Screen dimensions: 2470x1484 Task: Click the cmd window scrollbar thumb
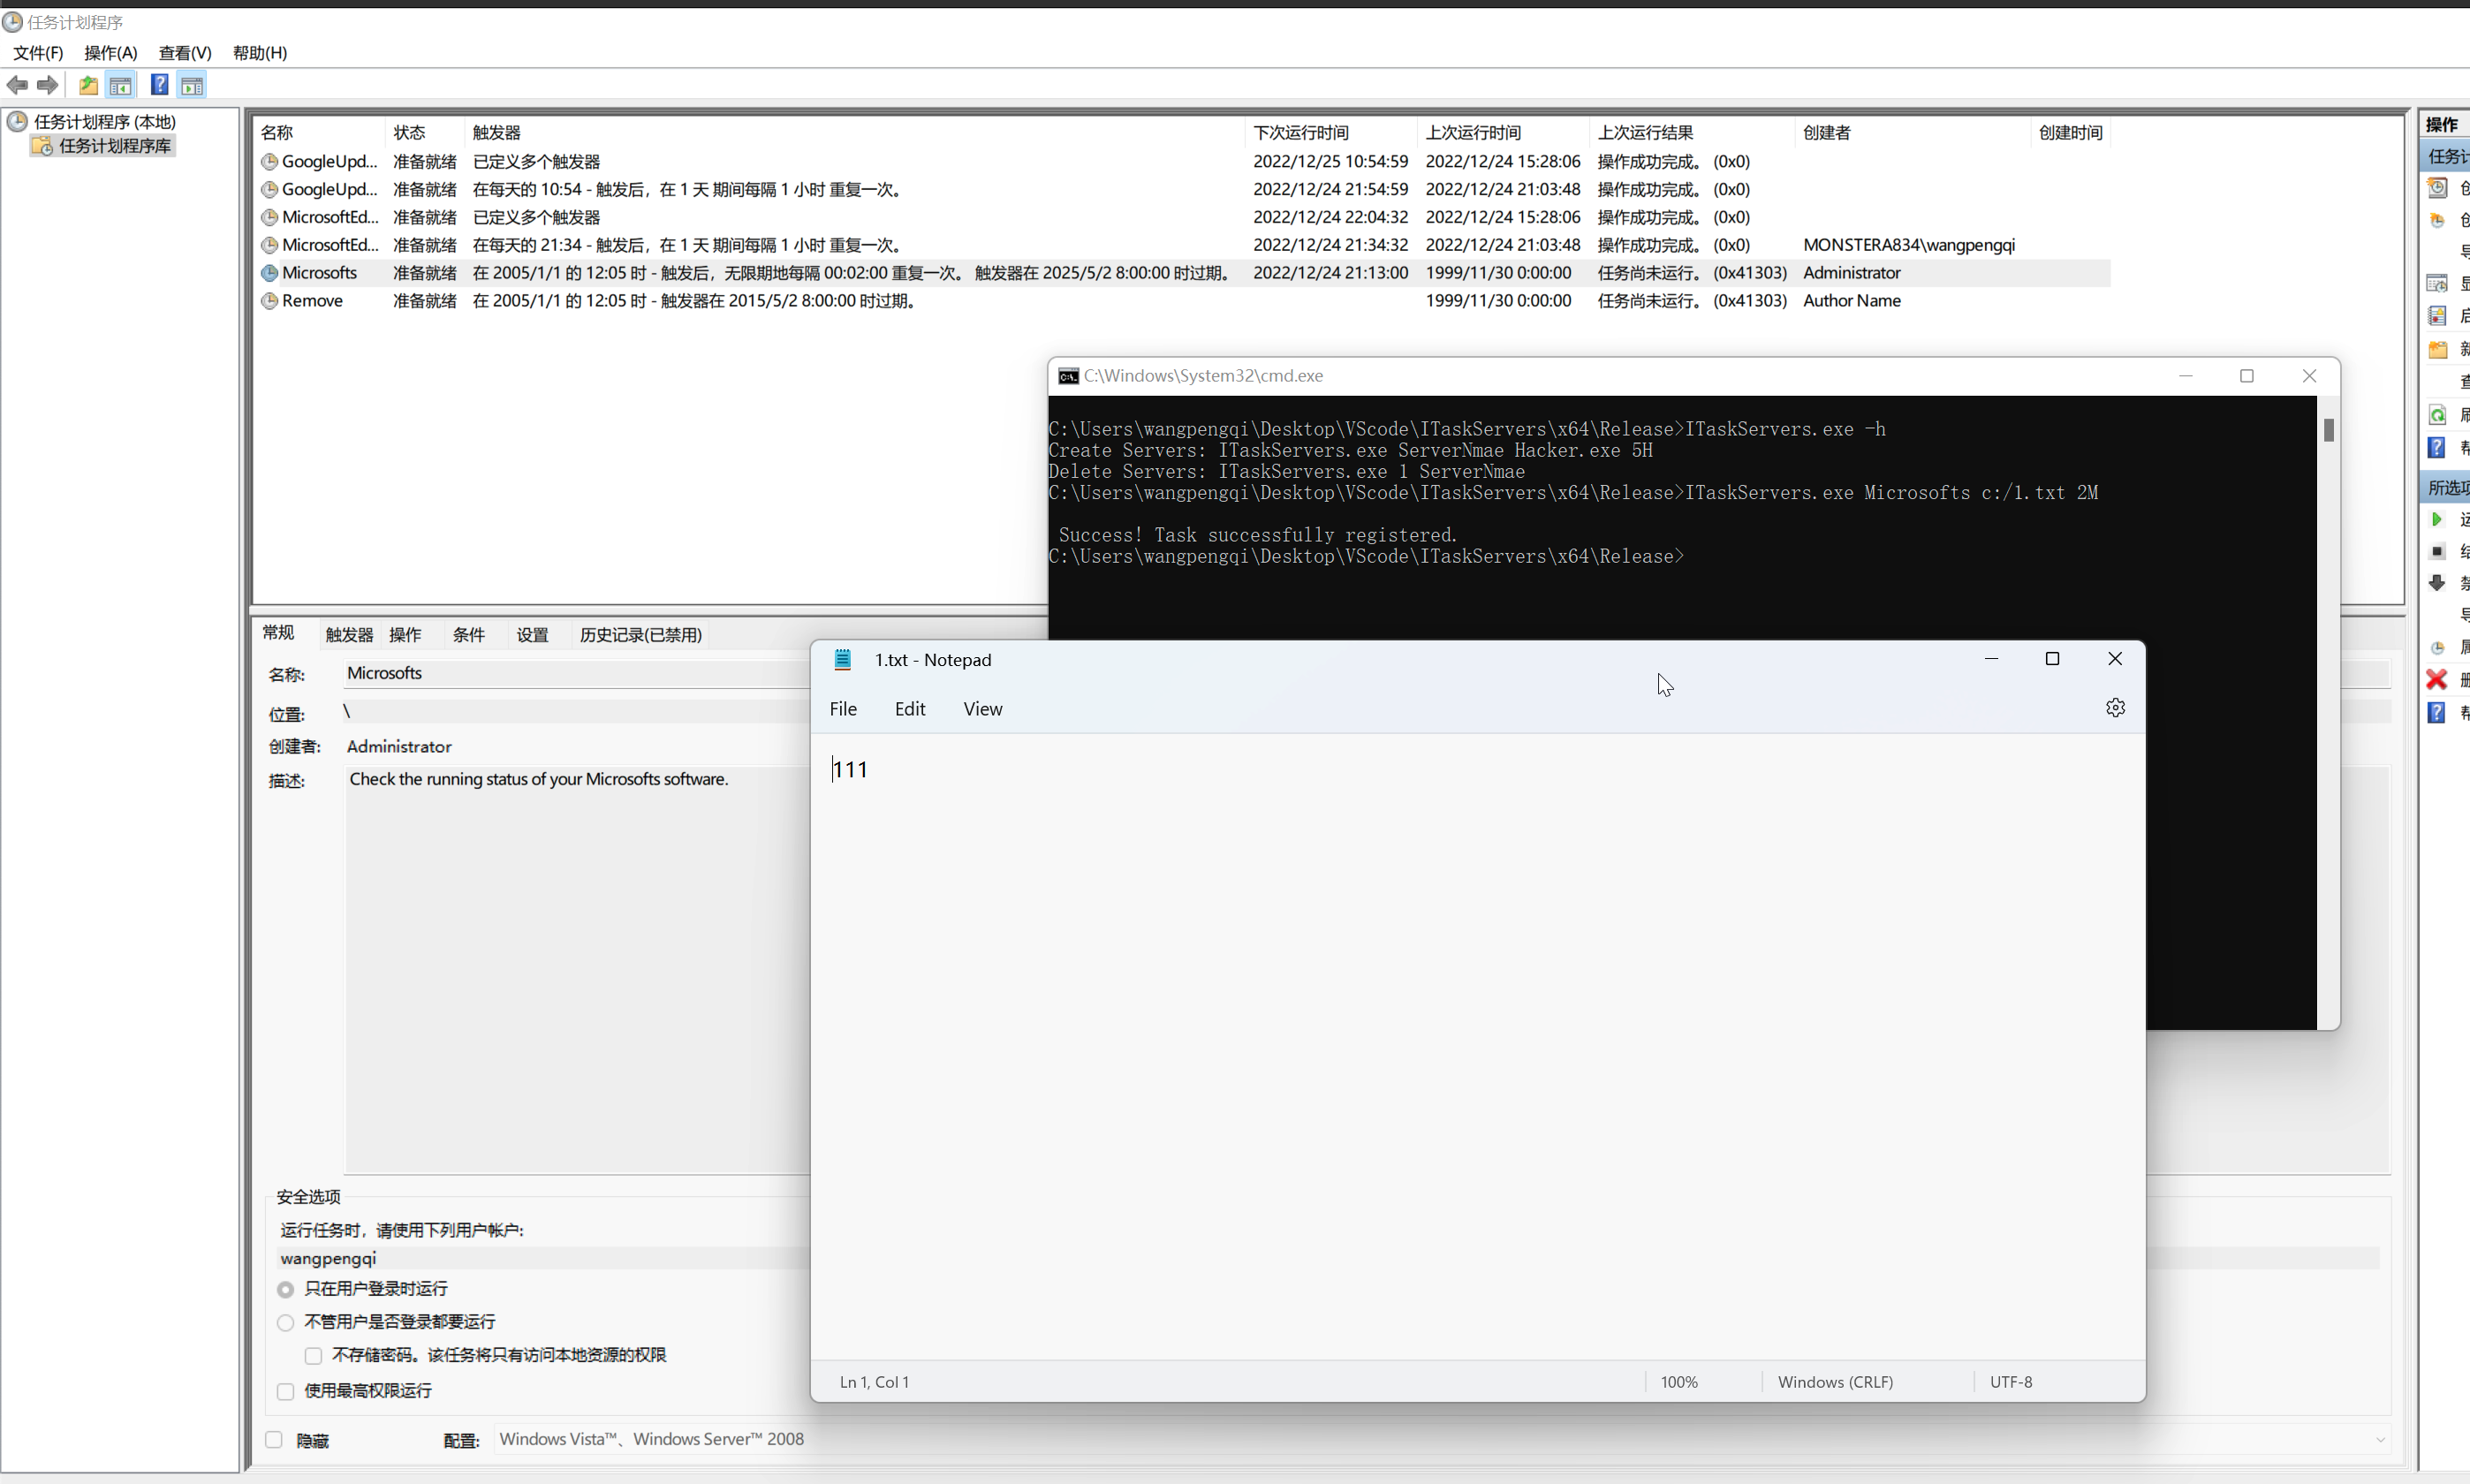[x=2329, y=430]
